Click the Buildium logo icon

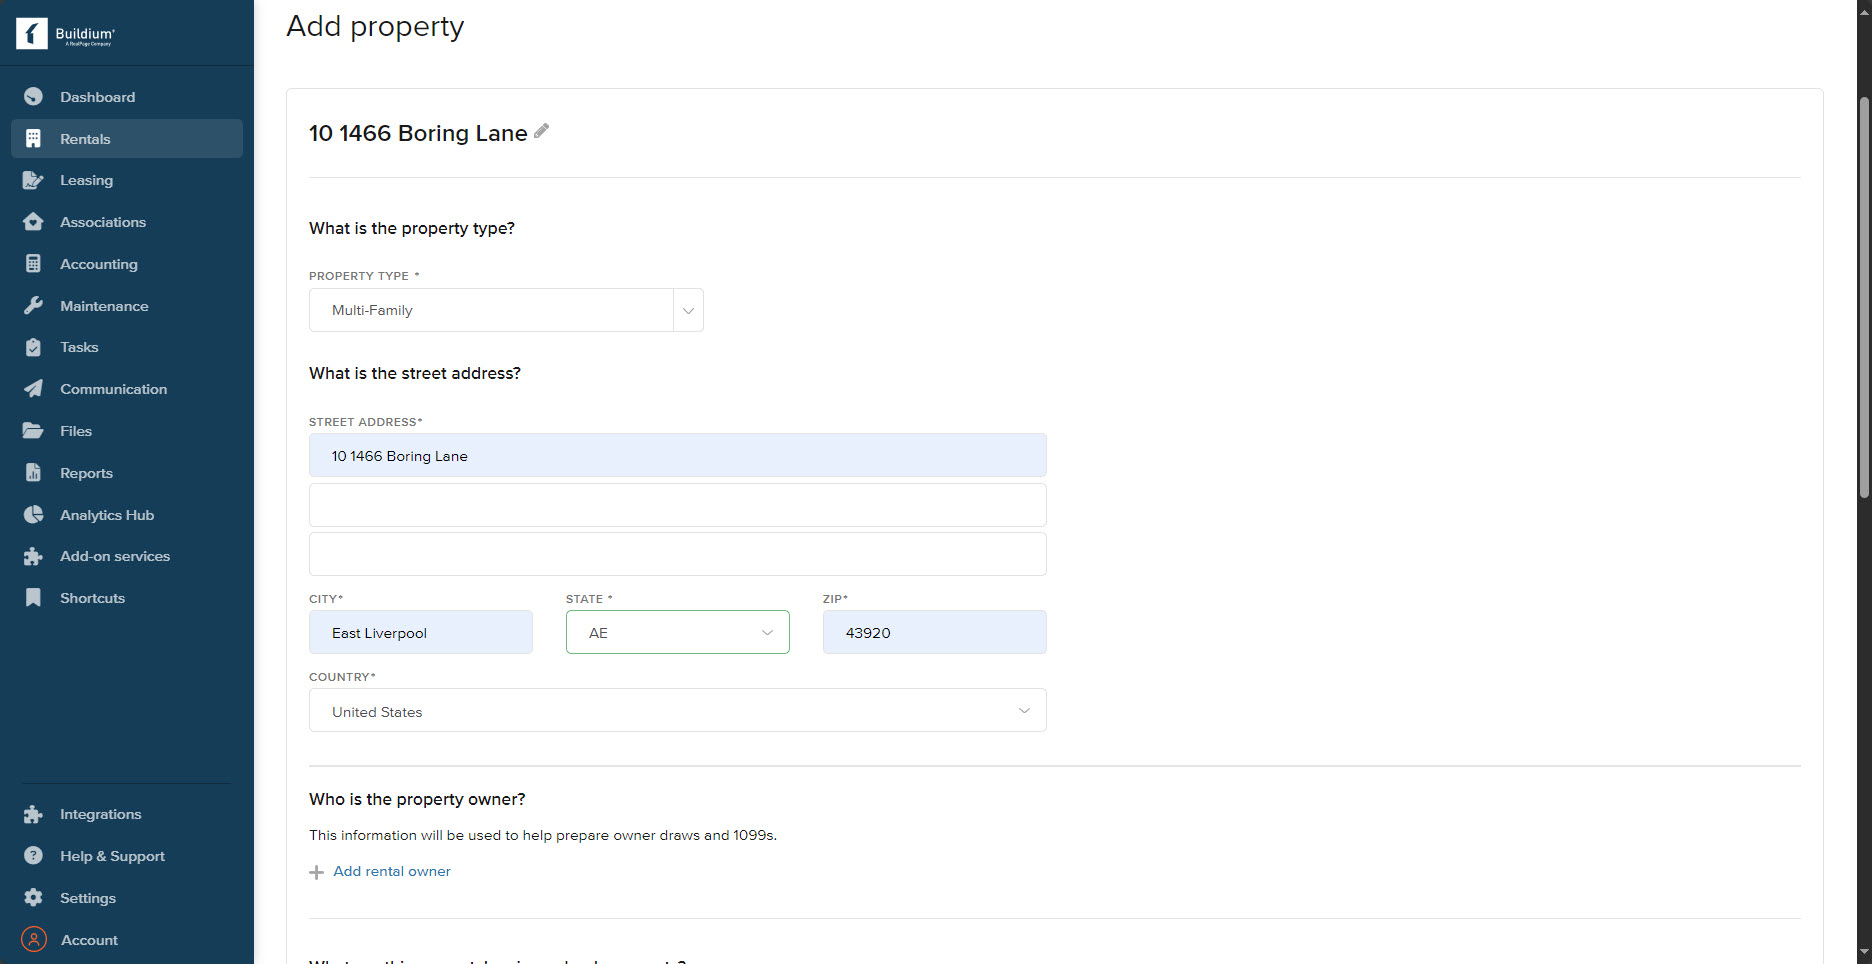point(32,34)
